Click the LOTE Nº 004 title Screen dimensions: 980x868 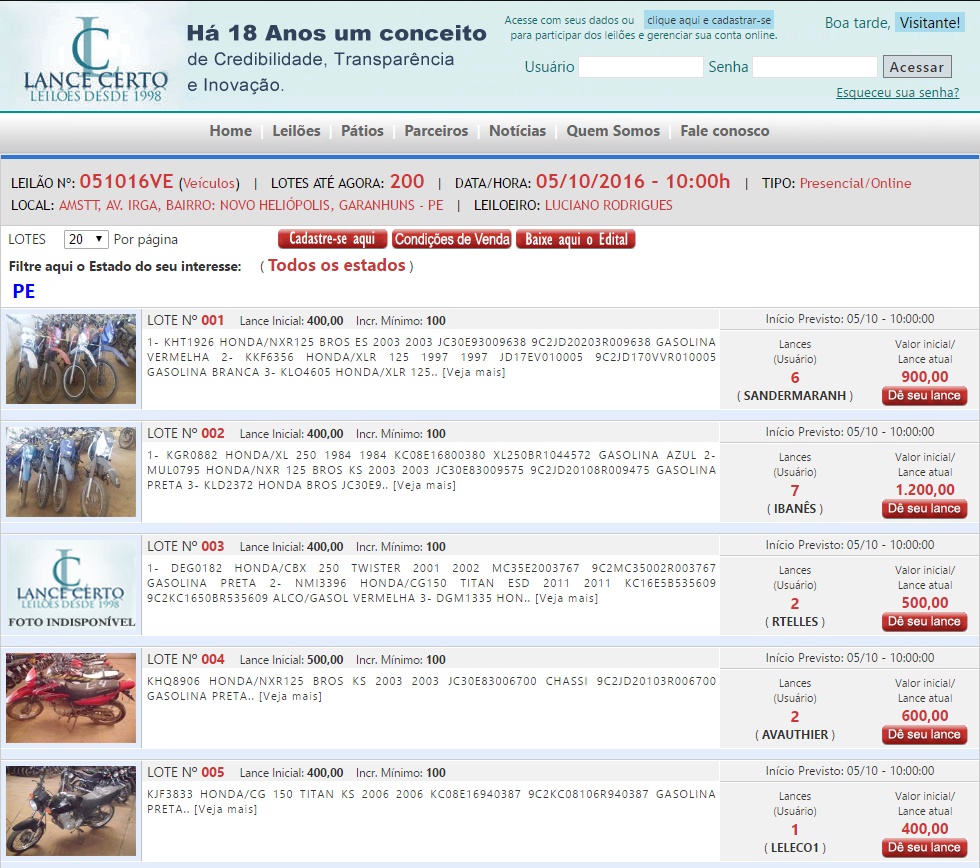[186, 660]
